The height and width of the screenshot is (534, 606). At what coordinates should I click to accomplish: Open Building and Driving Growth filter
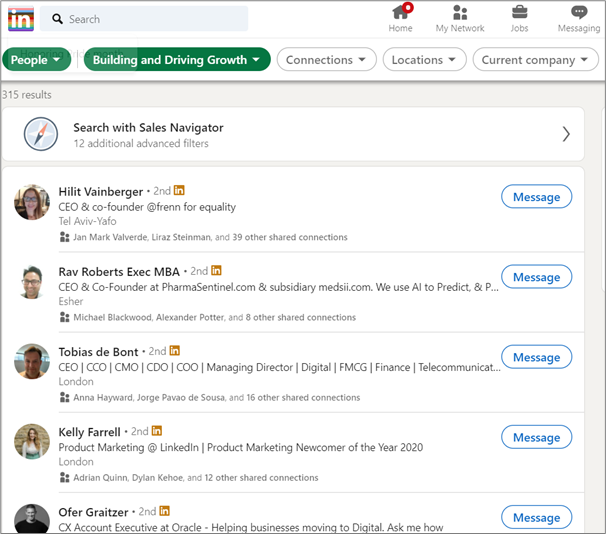[177, 60]
